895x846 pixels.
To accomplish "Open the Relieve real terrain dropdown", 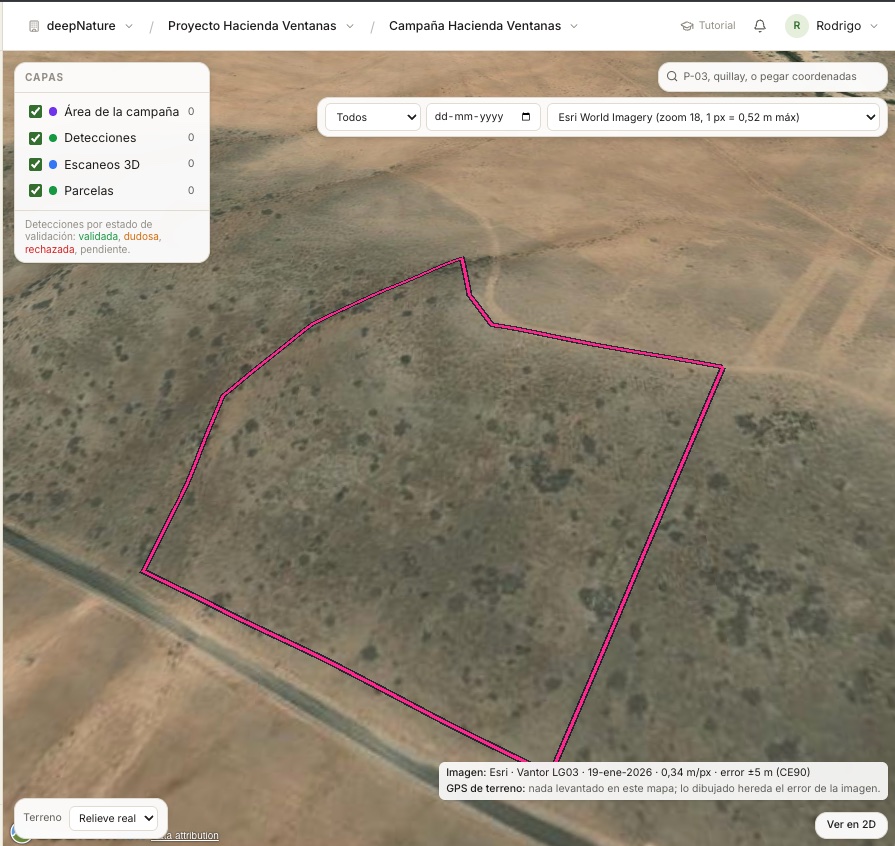I will (114, 818).
